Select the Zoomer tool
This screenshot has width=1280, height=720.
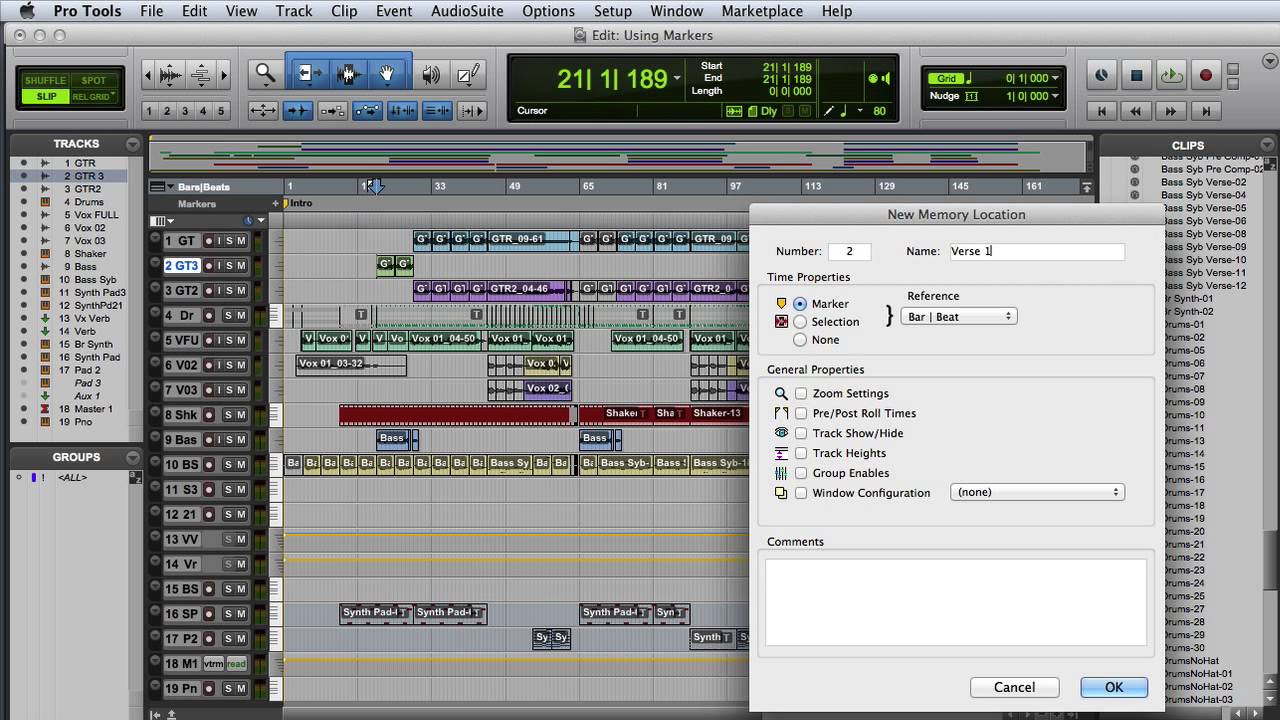tap(265, 74)
